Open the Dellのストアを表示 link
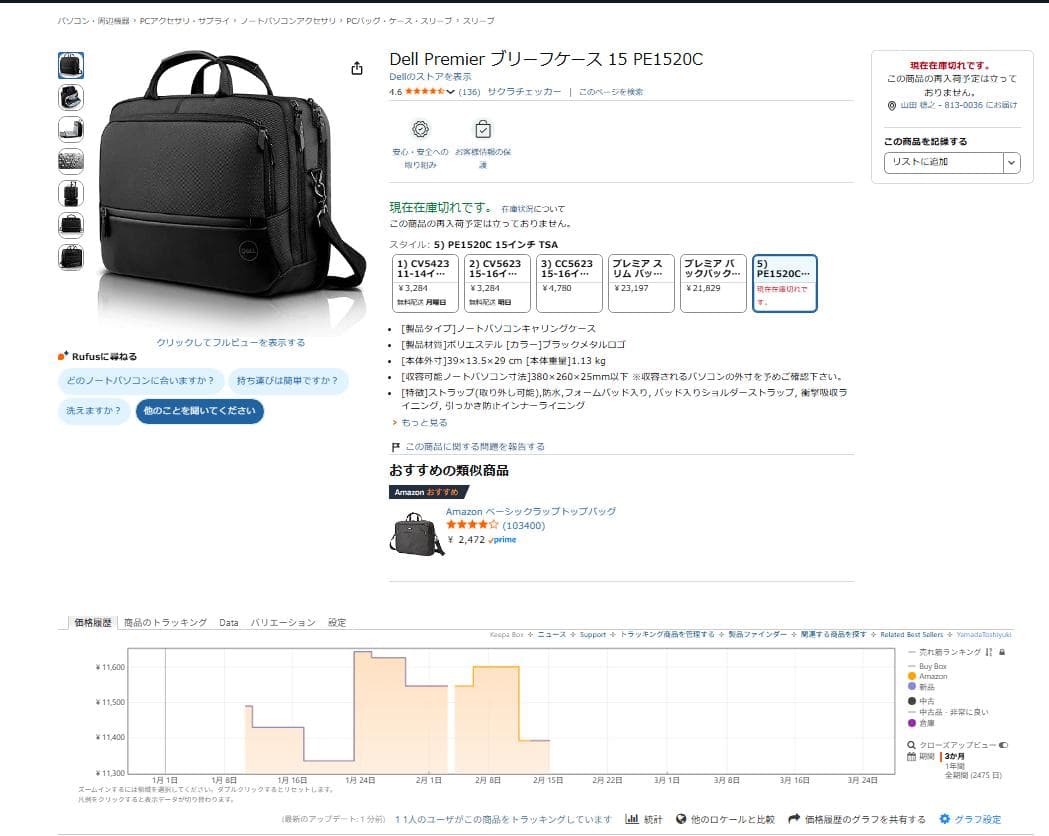This screenshot has height=836, width=1049. (430, 77)
